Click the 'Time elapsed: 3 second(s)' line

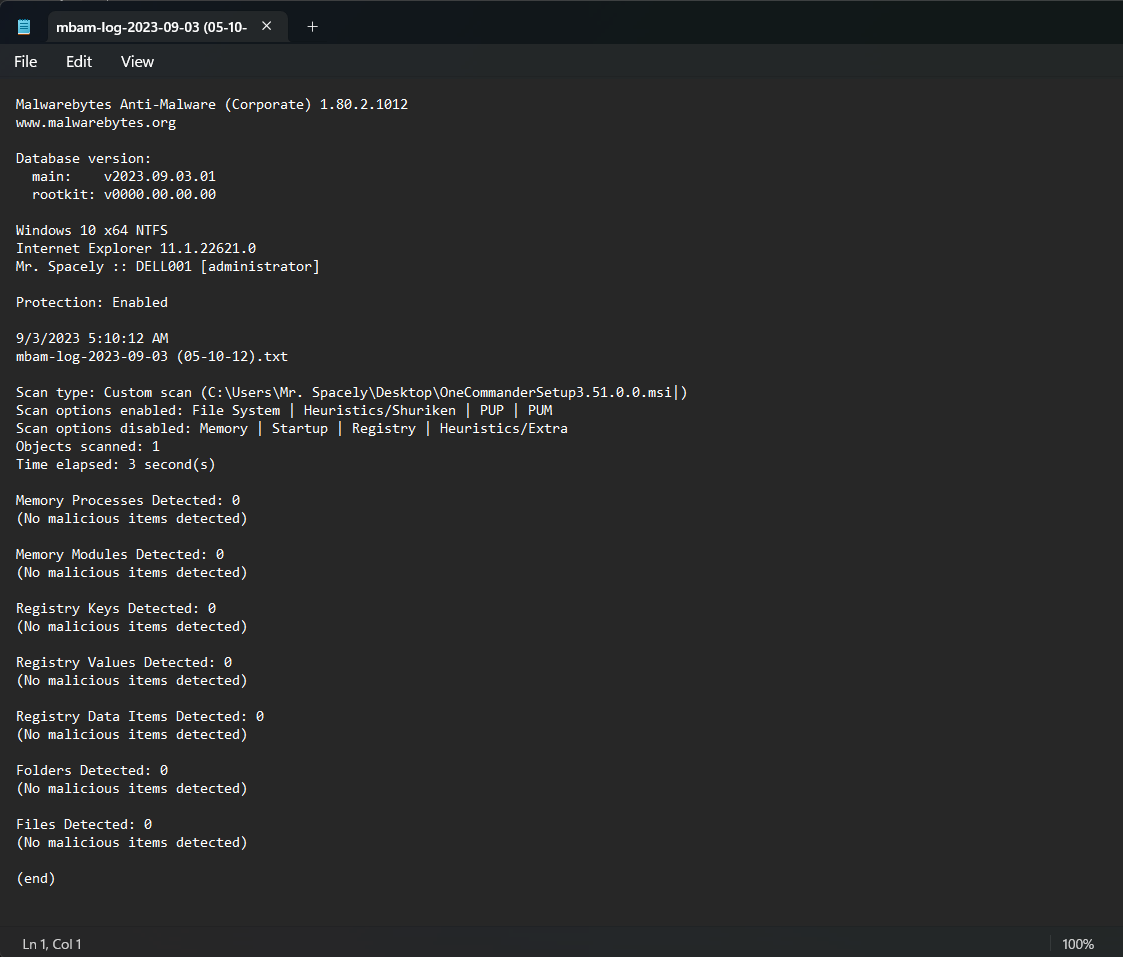point(115,464)
